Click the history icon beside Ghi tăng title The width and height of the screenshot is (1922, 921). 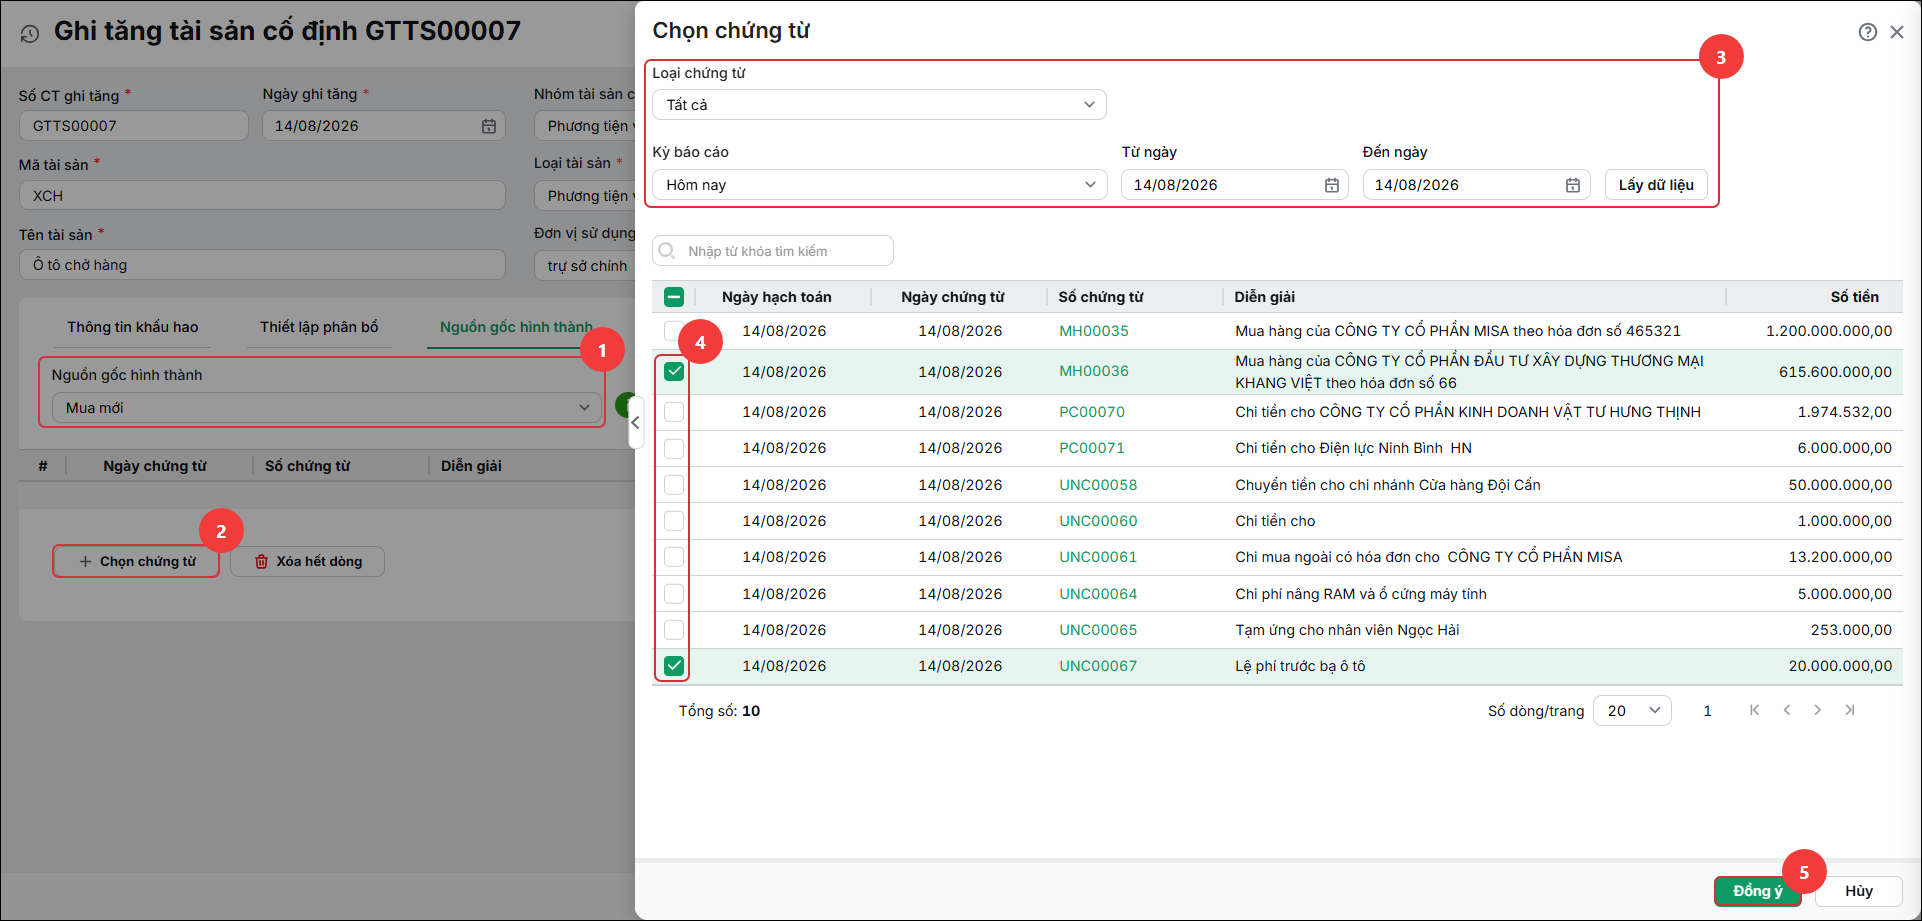point(30,34)
